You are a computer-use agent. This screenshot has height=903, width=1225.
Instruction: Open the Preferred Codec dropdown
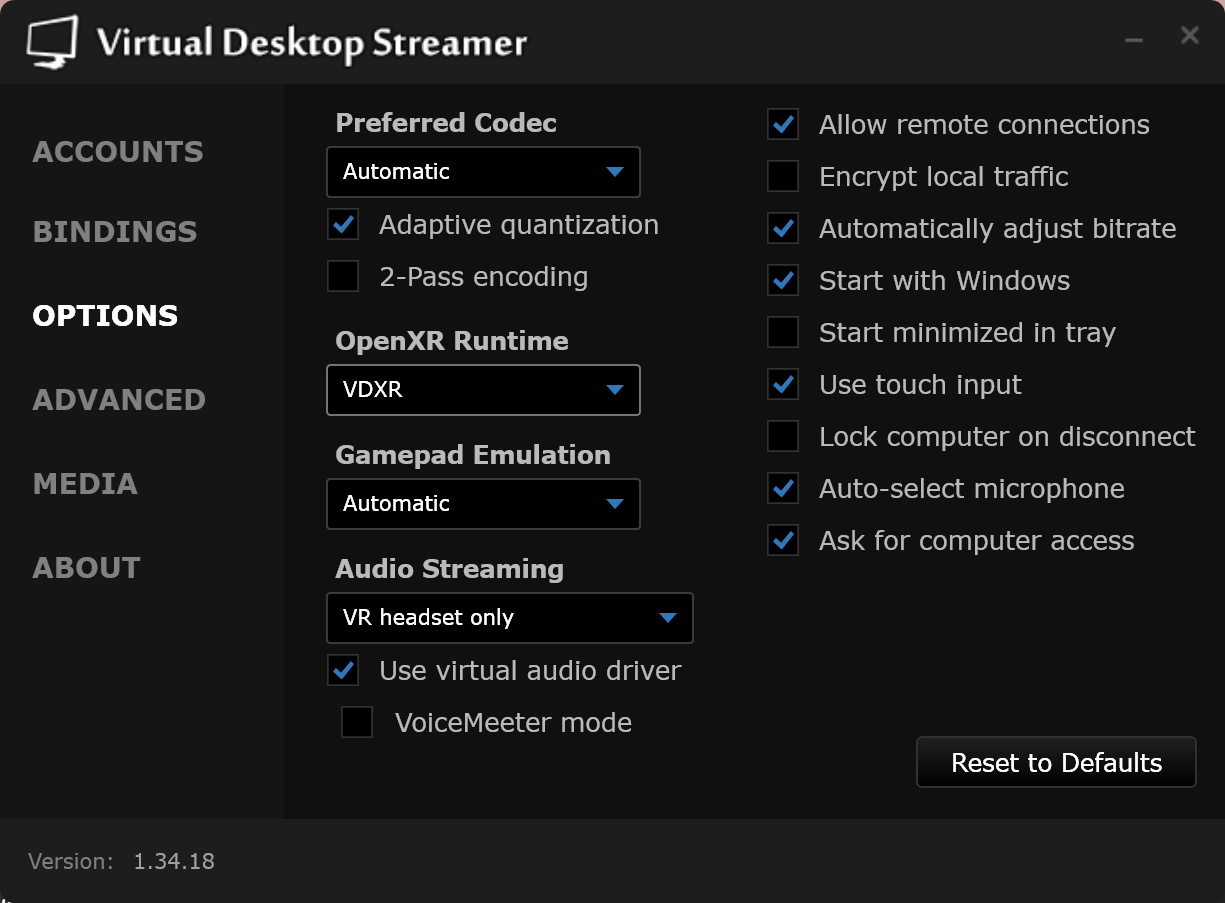tap(483, 172)
